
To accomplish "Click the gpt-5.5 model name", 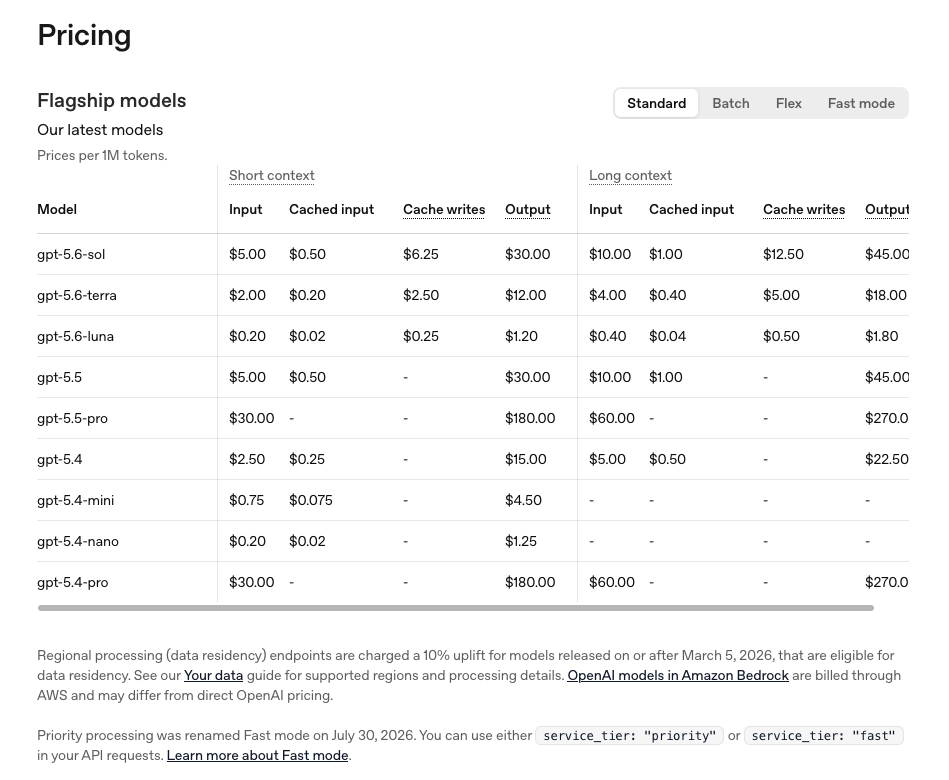I will (59, 378).
